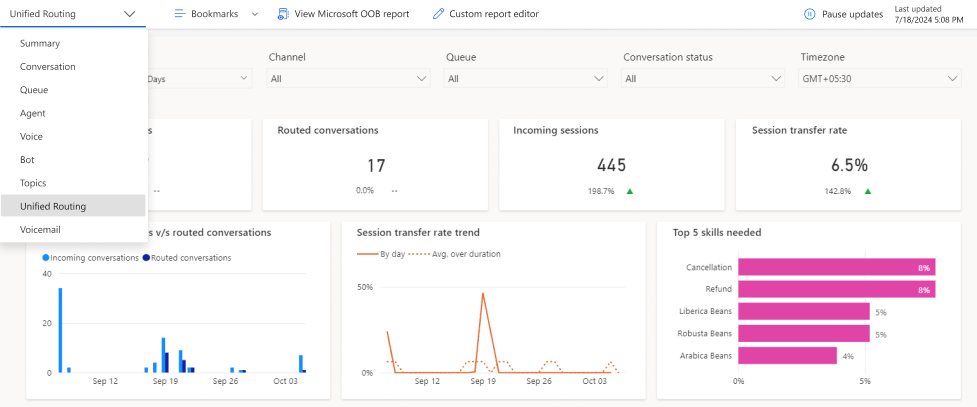Screen dimensions: 977x407
Task: Open the Custom report editor
Action: 485,14
